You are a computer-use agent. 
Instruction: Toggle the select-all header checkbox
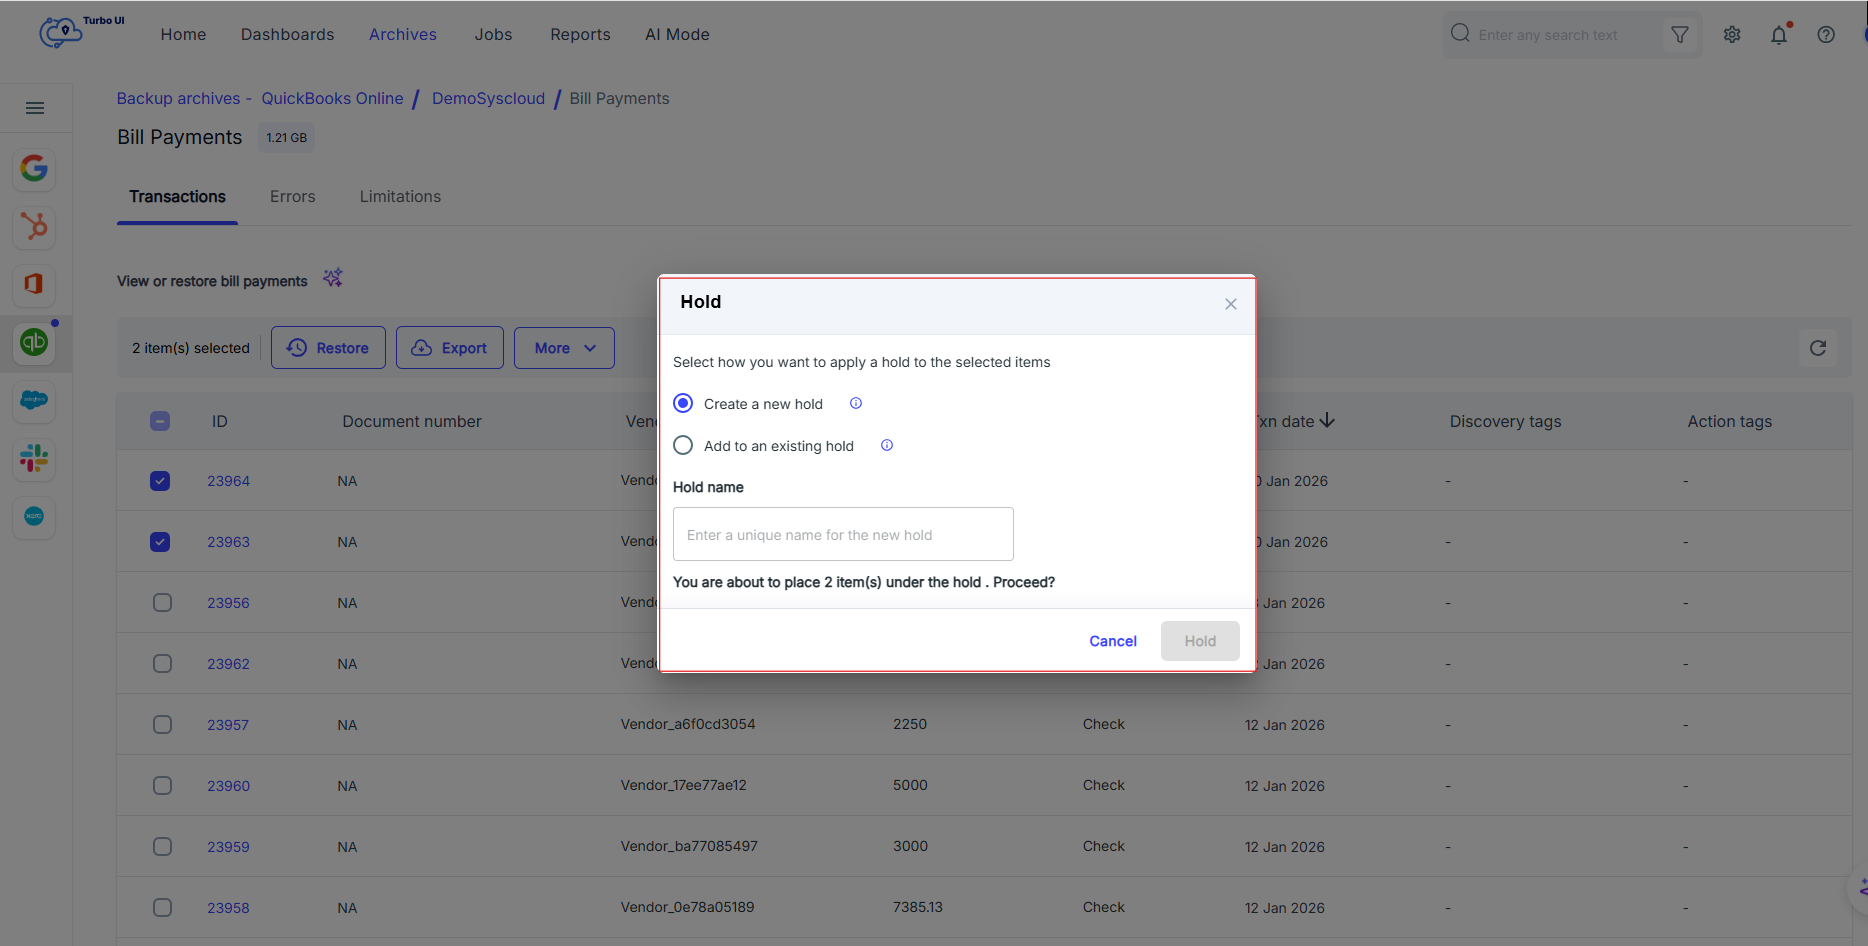(x=160, y=421)
